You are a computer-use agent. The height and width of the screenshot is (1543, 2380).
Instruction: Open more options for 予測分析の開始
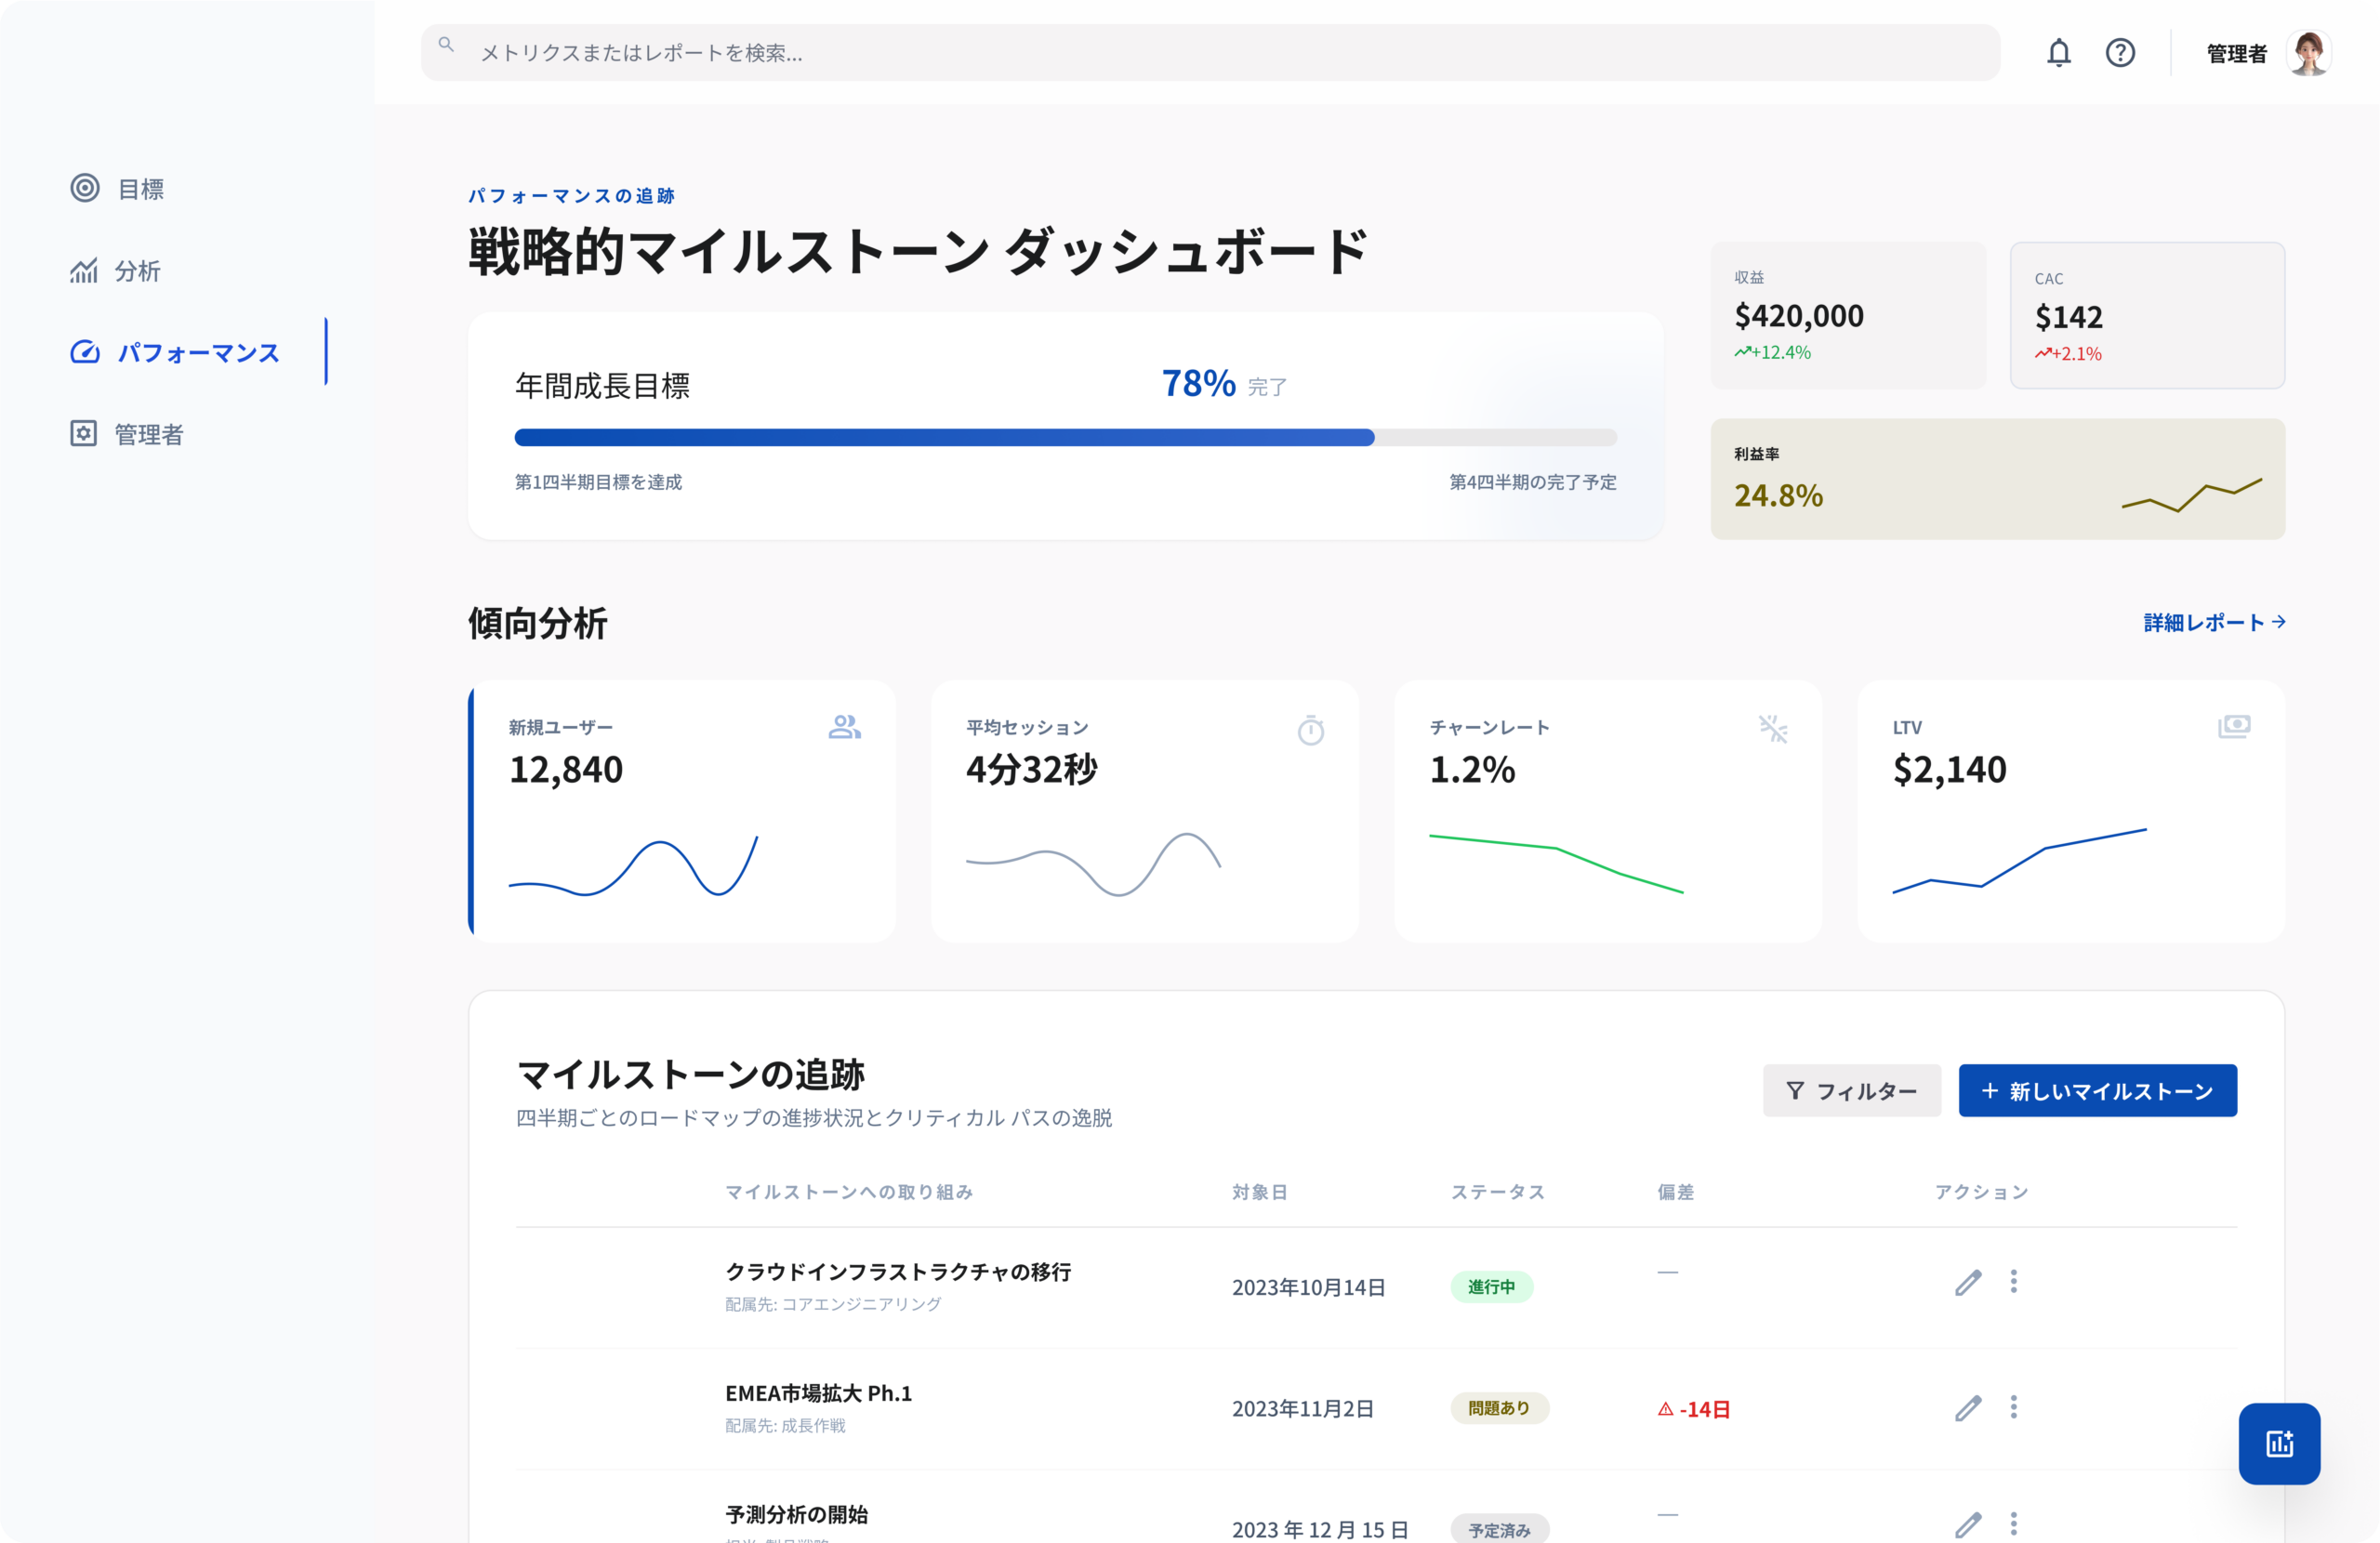tap(2013, 1524)
